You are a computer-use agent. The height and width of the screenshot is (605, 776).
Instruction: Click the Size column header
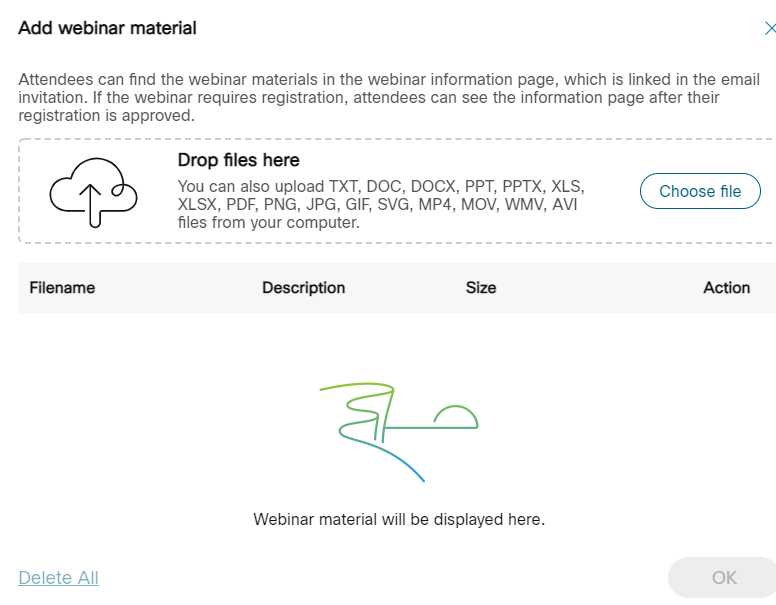480,288
